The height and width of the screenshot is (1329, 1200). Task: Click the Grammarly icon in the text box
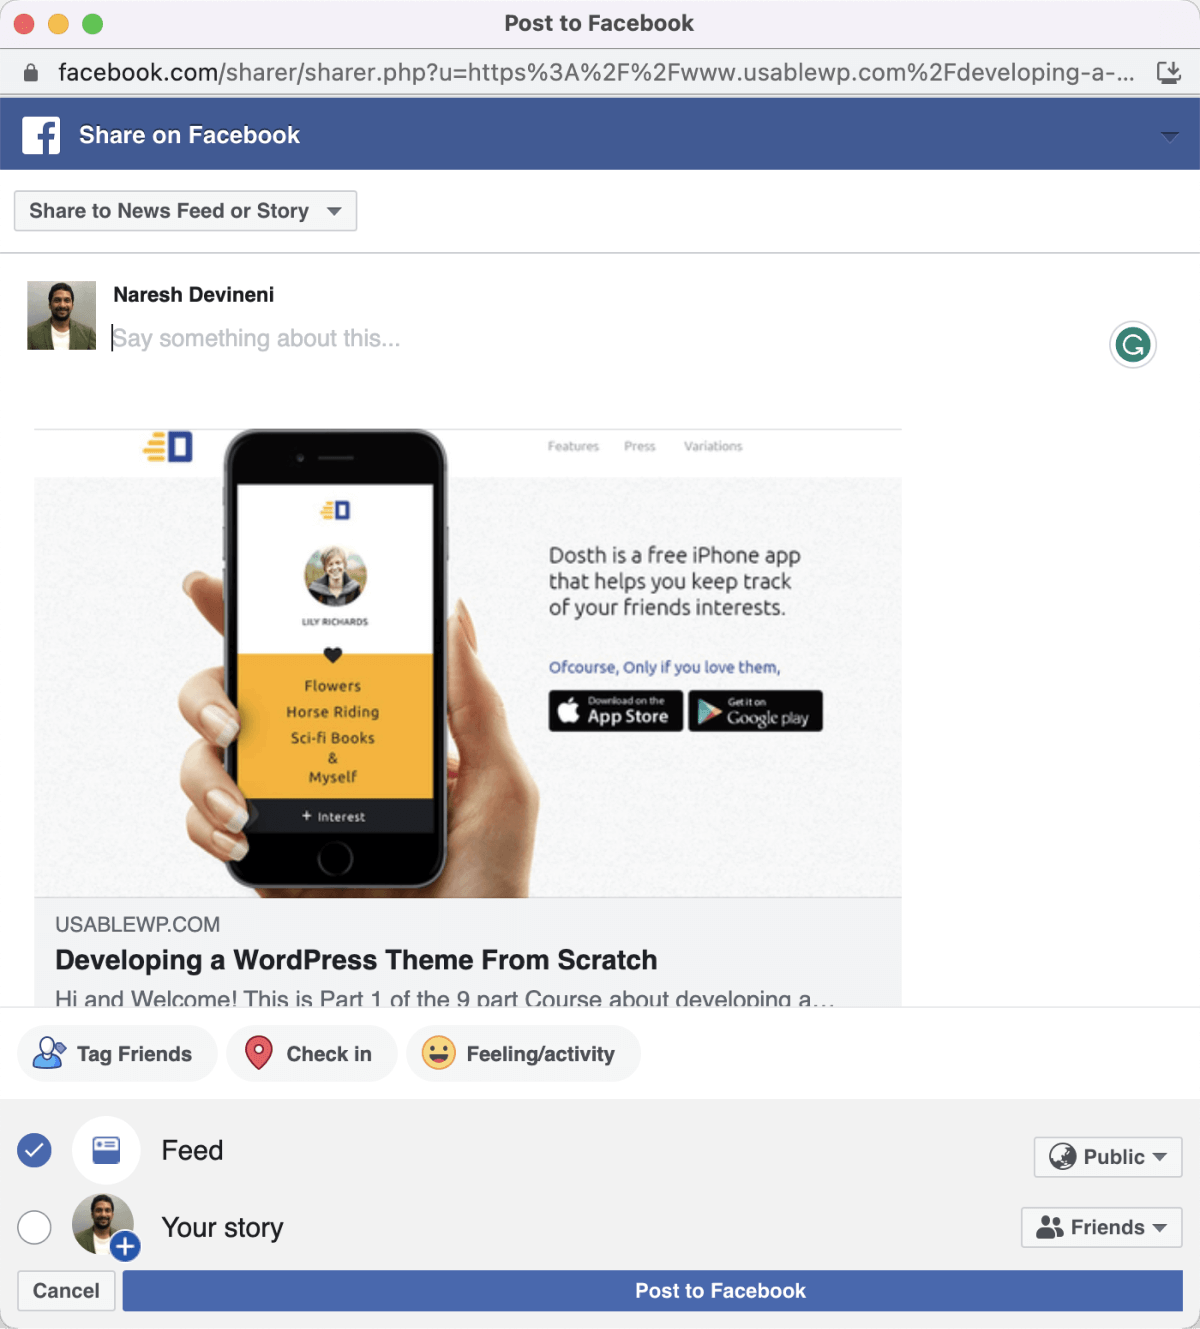(1133, 346)
